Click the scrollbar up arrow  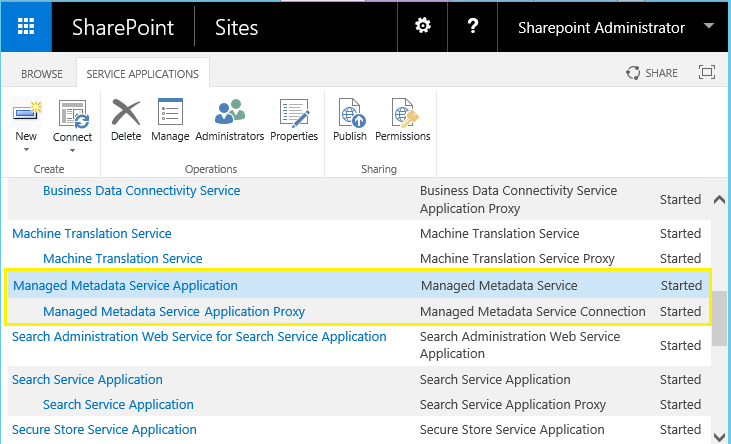[719, 199]
